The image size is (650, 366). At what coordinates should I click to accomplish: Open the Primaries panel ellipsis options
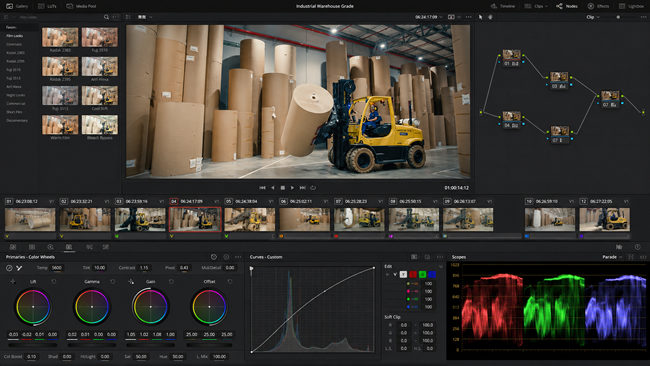click(x=238, y=257)
